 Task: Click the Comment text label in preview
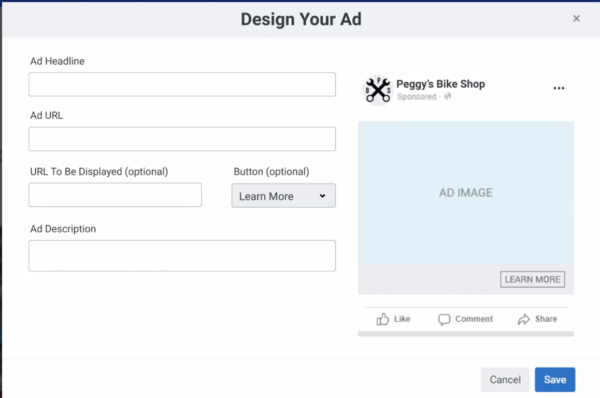point(474,319)
